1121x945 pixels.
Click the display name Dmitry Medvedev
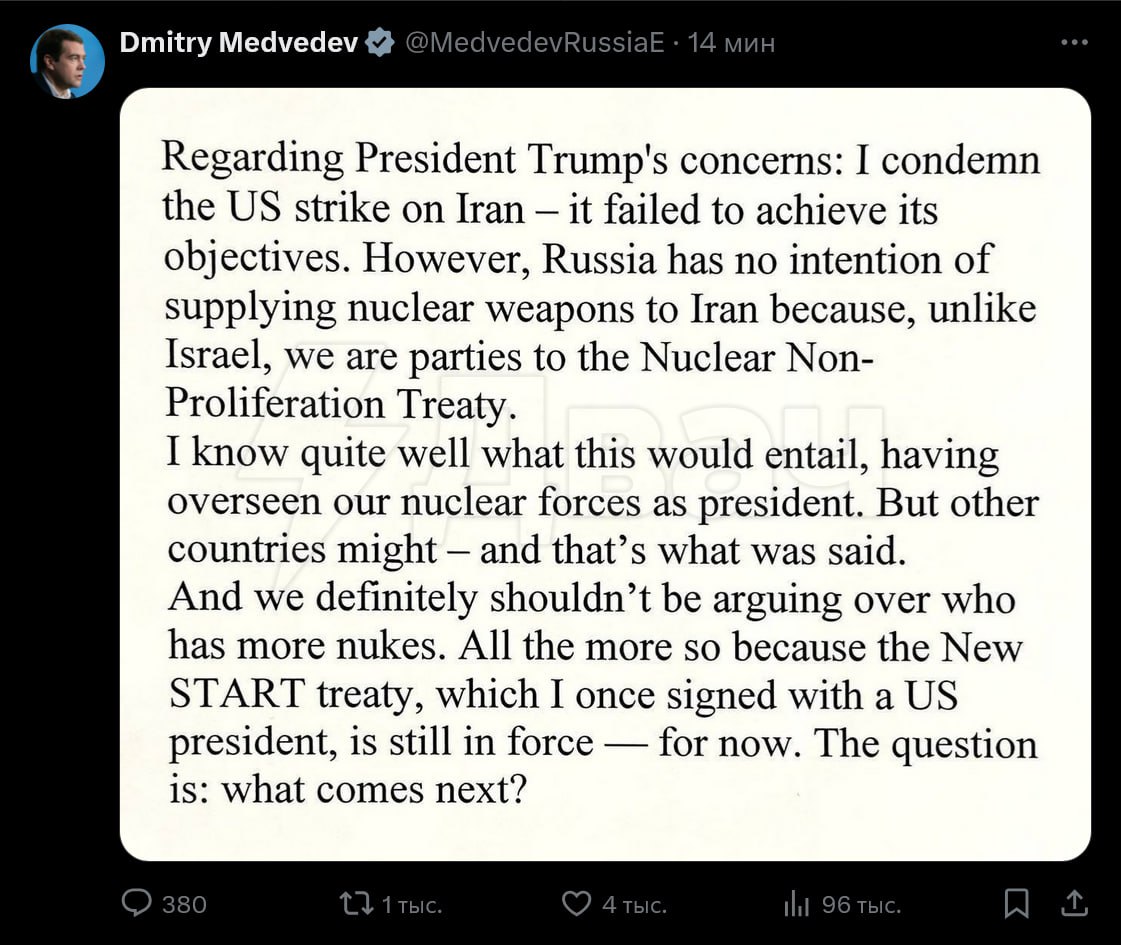click(x=238, y=43)
